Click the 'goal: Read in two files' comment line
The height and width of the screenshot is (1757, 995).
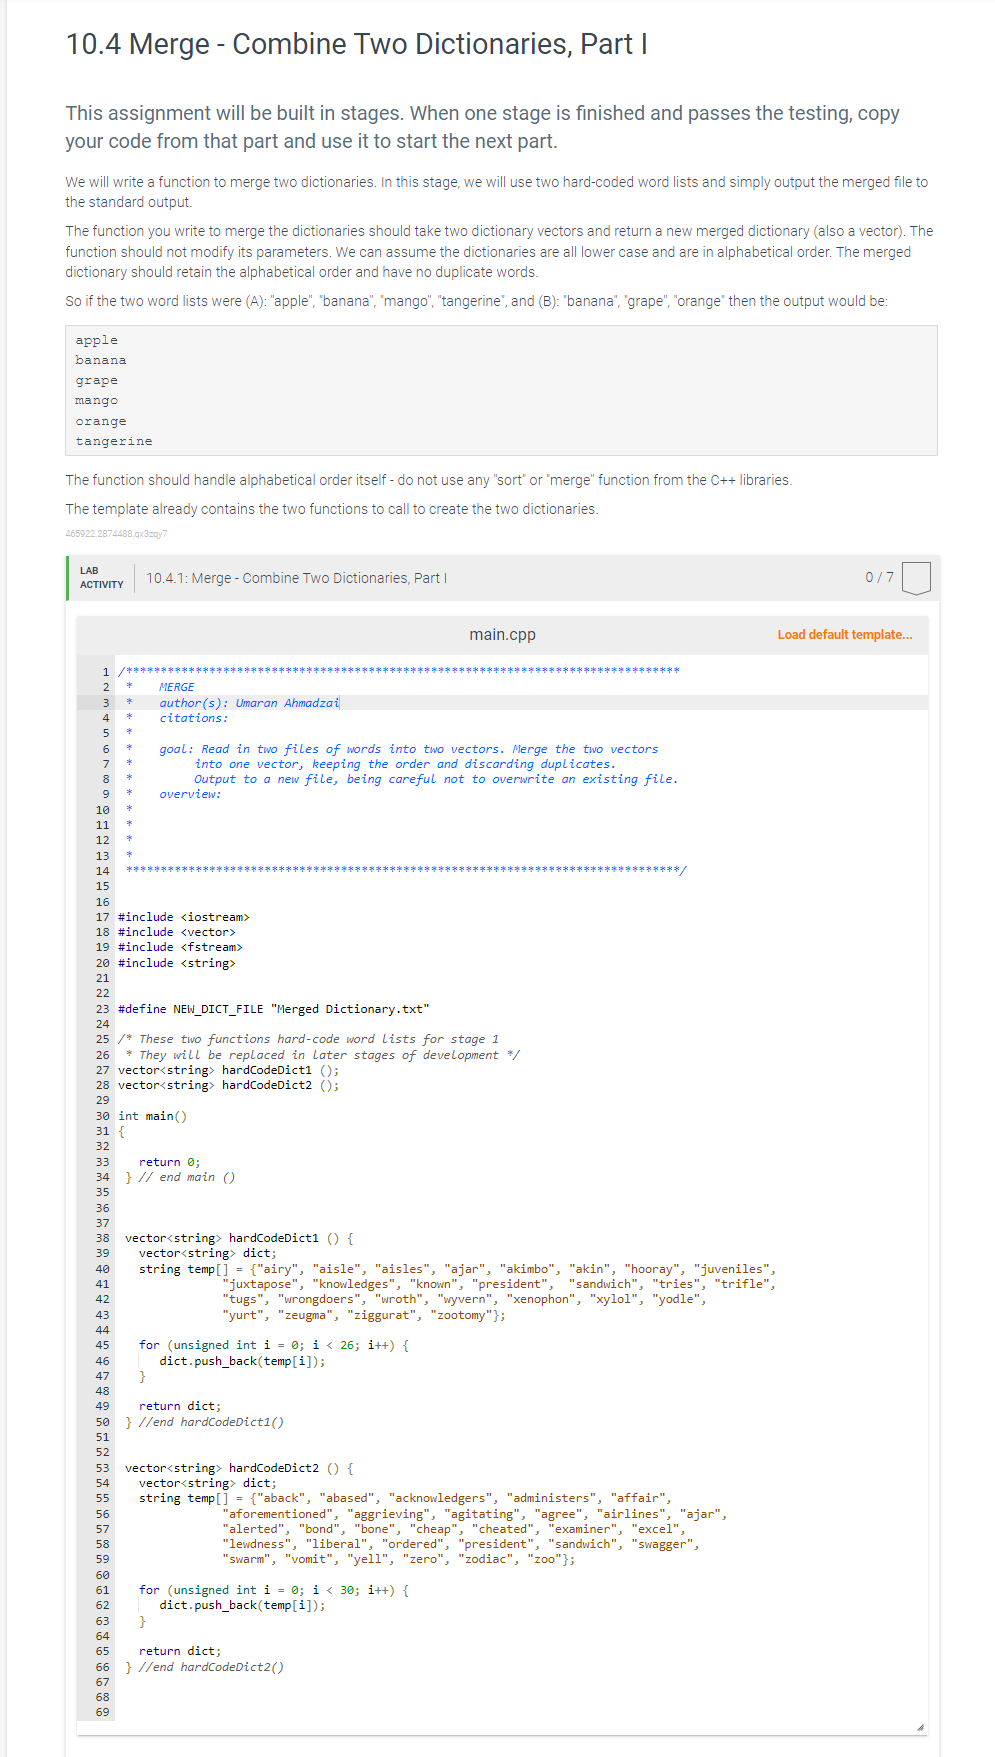click(409, 749)
